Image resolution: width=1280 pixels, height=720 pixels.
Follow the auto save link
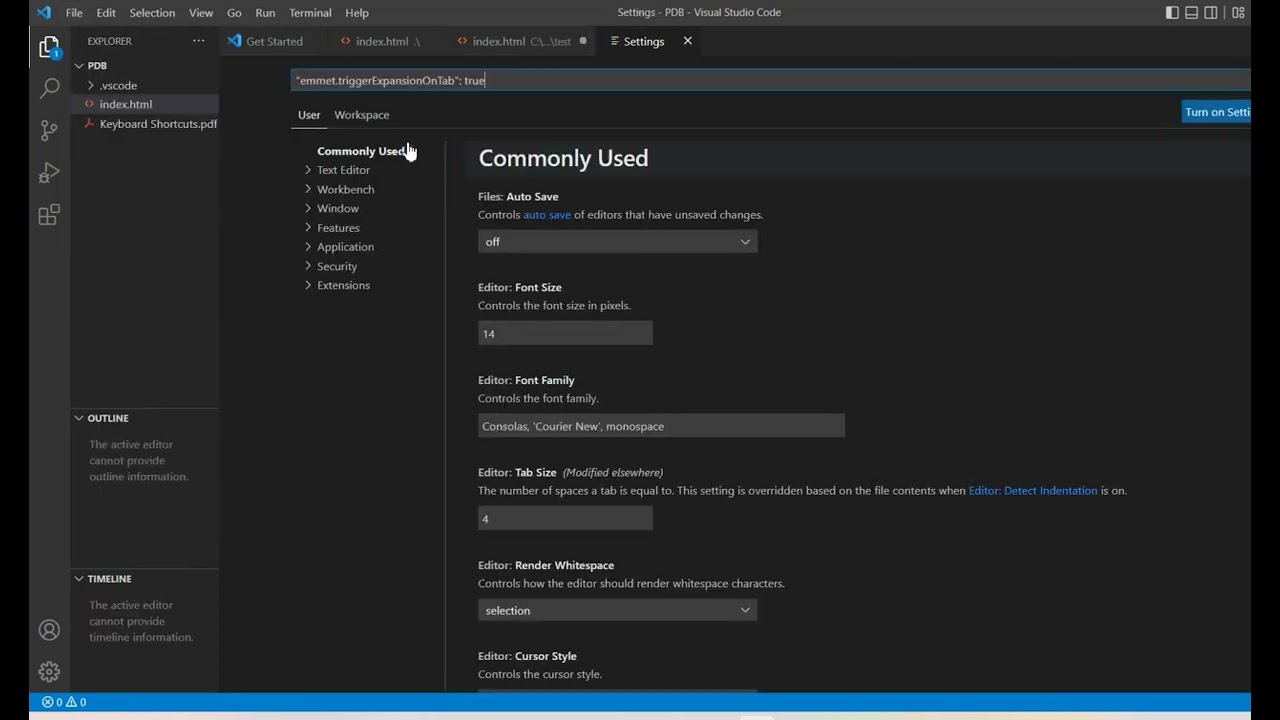[547, 215]
